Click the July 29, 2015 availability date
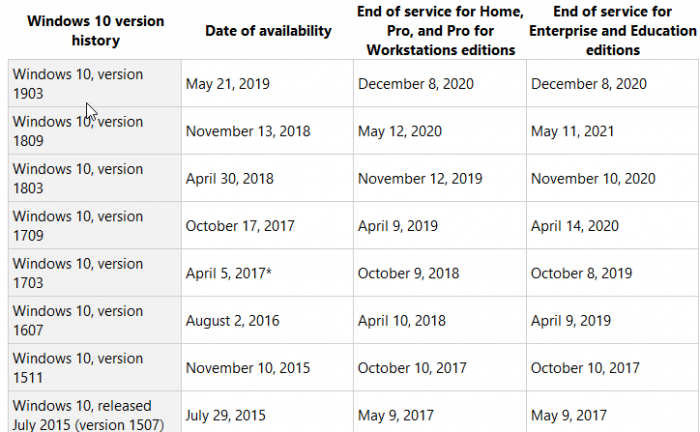 point(224,415)
